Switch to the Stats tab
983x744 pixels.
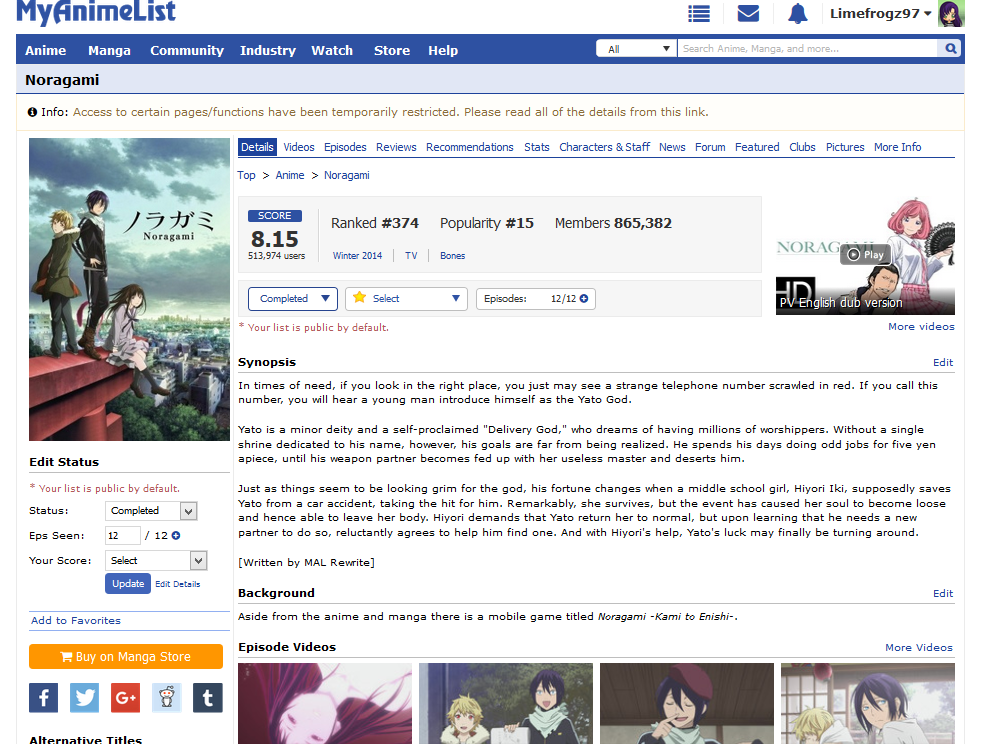537,147
